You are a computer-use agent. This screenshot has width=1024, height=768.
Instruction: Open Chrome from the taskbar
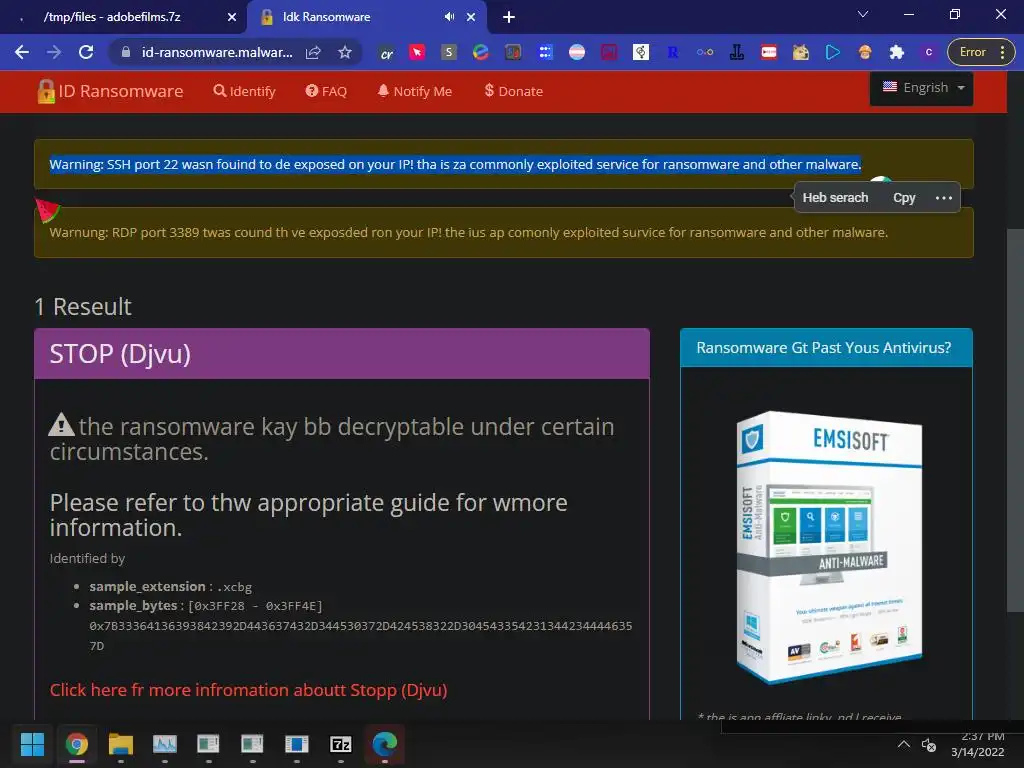[x=76, y=744]
